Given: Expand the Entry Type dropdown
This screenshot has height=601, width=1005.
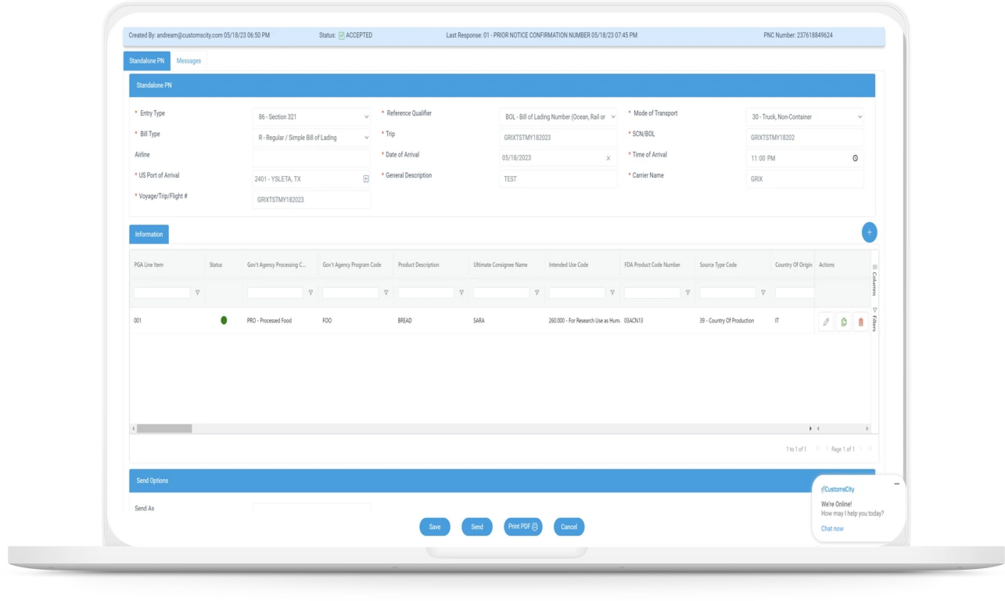Looking at the screenshot, I should 311,117.
